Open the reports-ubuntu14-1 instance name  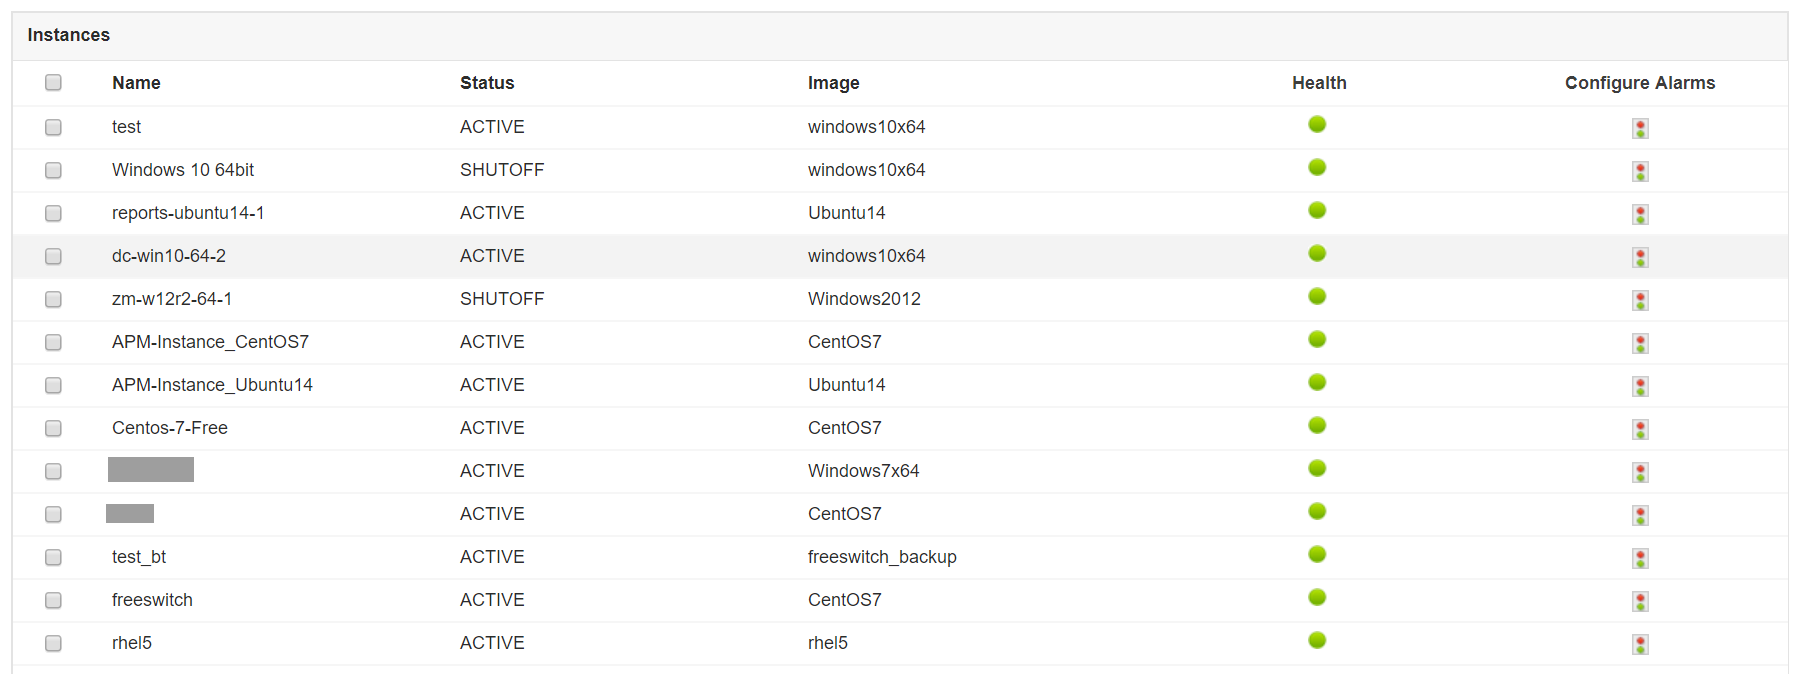coord(188,213)
